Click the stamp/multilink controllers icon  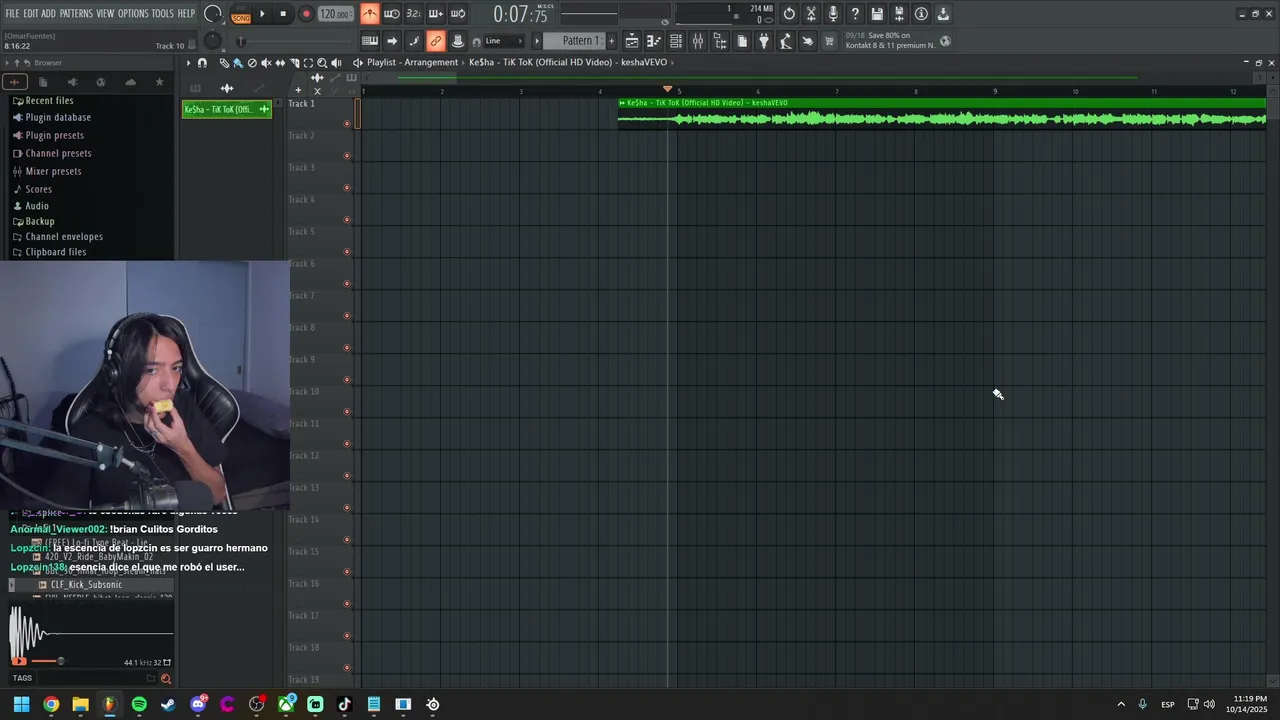point(457,41)
